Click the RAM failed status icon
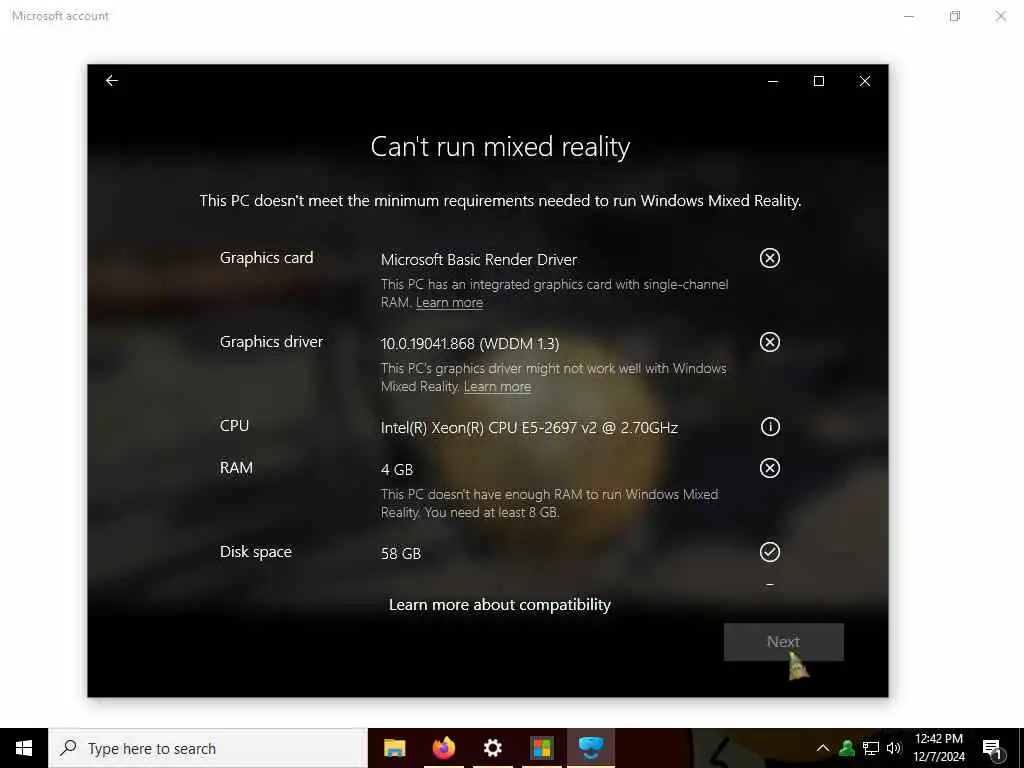The height and width of the screenshot is (768, 1024). tap(770, 468)
